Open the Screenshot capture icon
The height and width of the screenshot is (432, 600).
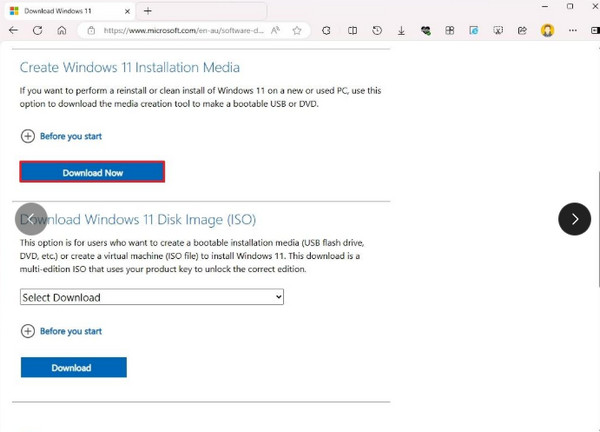[498, 30]
